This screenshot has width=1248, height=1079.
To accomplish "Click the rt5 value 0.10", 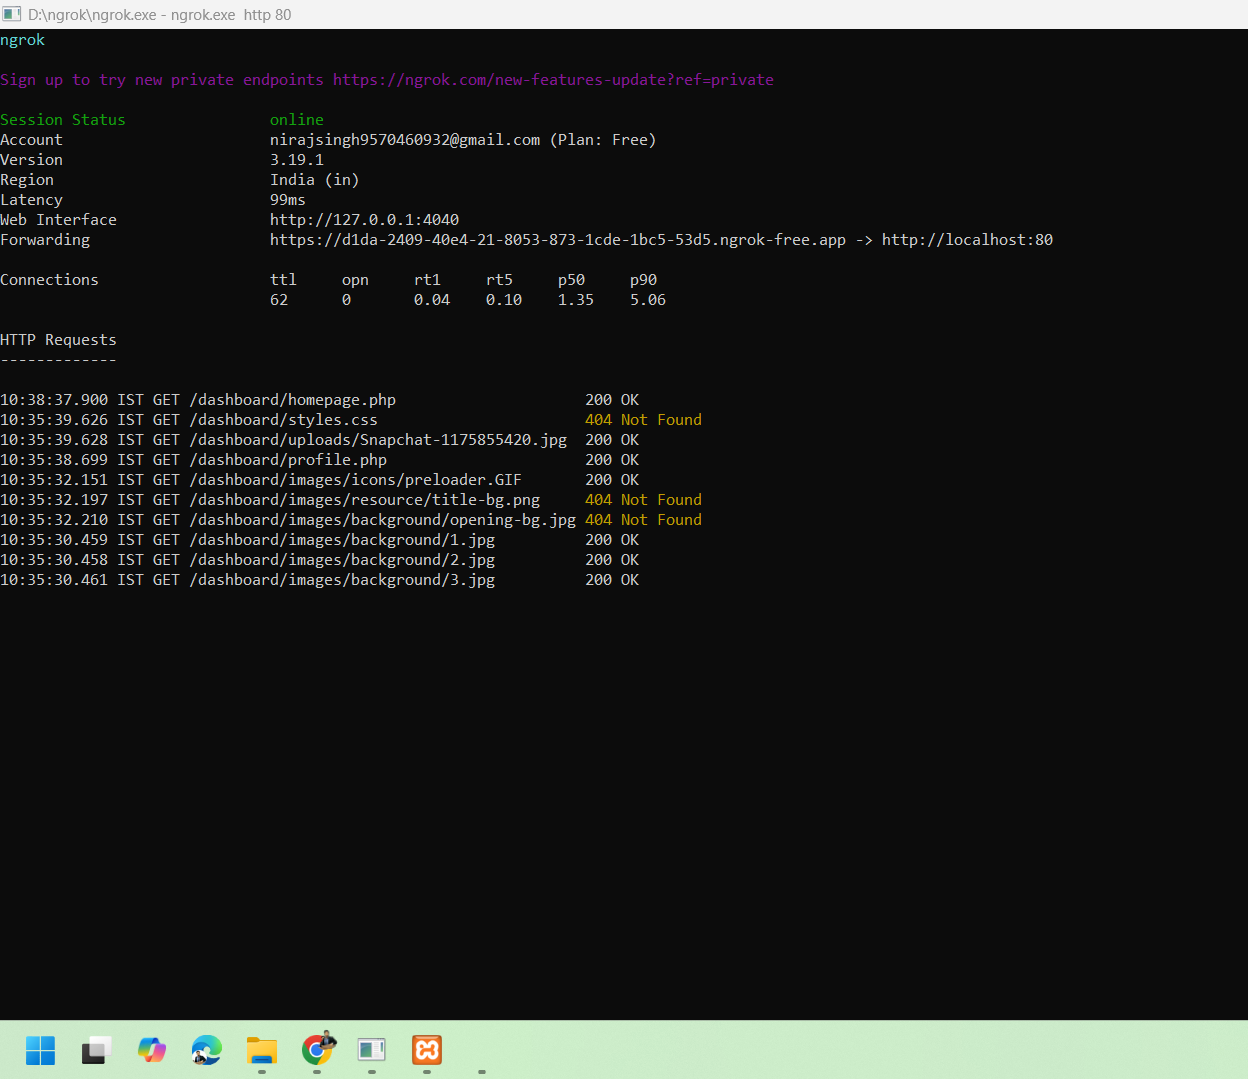I will (504, 300).
